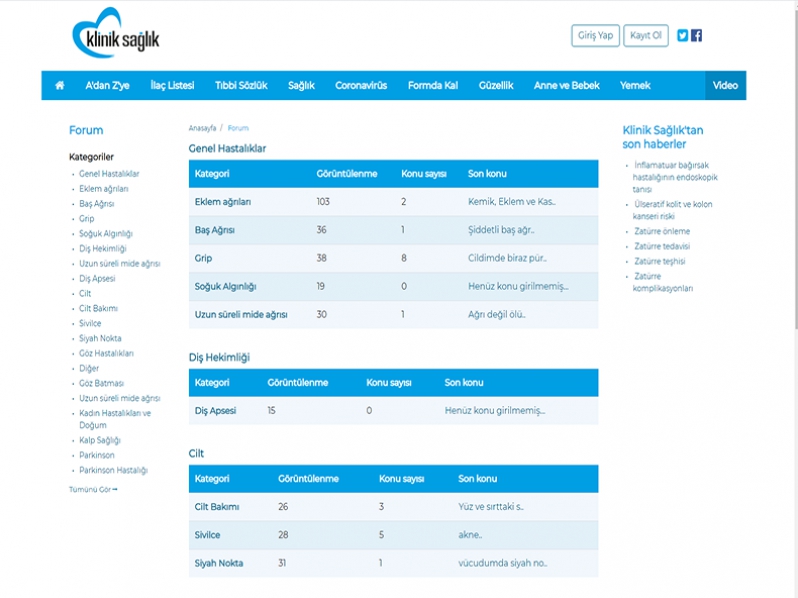Open last topic 'Ağrı değil ölü..'
This screenshot has width=798, height=598.
pos(497,315)
